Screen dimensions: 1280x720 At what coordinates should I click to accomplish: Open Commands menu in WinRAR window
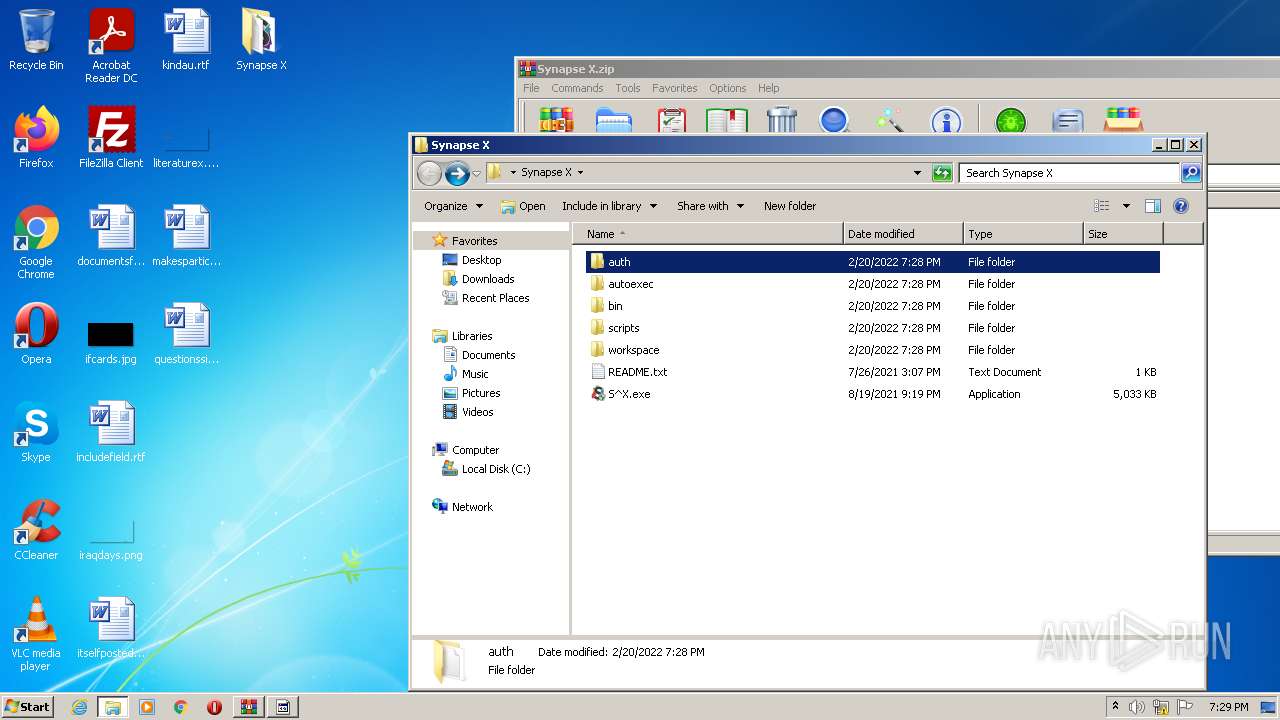[577, 88]
